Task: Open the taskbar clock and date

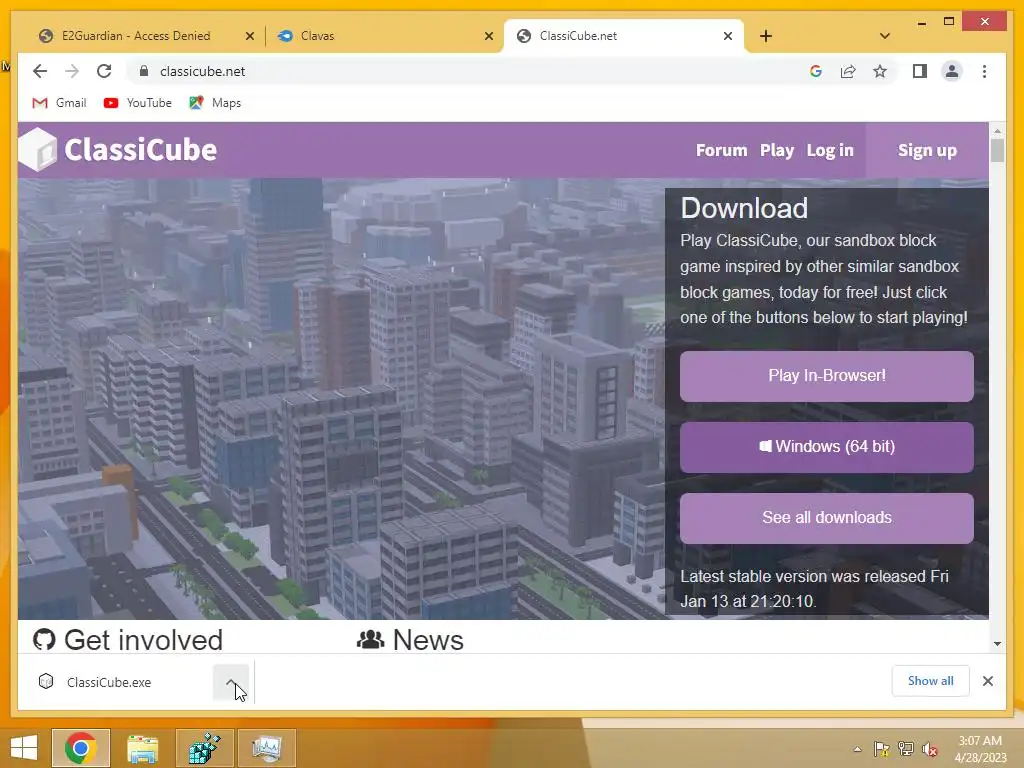Action: coord(980,749)
